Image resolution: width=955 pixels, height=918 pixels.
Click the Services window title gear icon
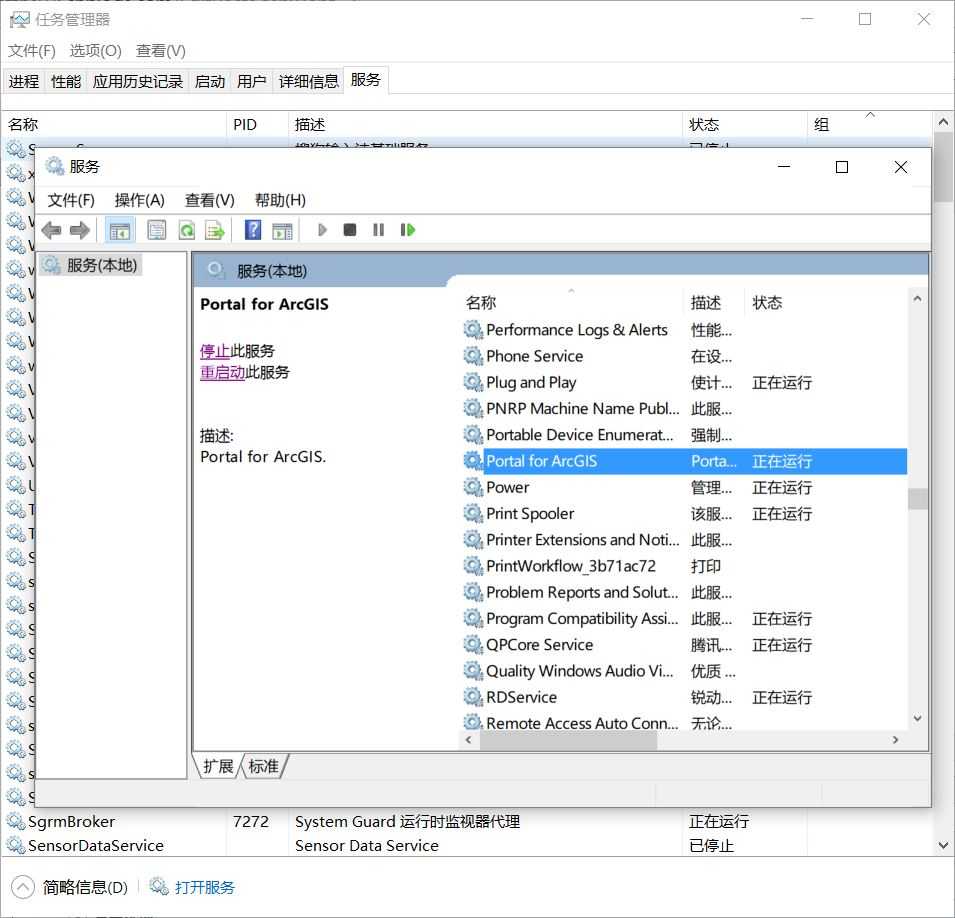coord(54,166)
